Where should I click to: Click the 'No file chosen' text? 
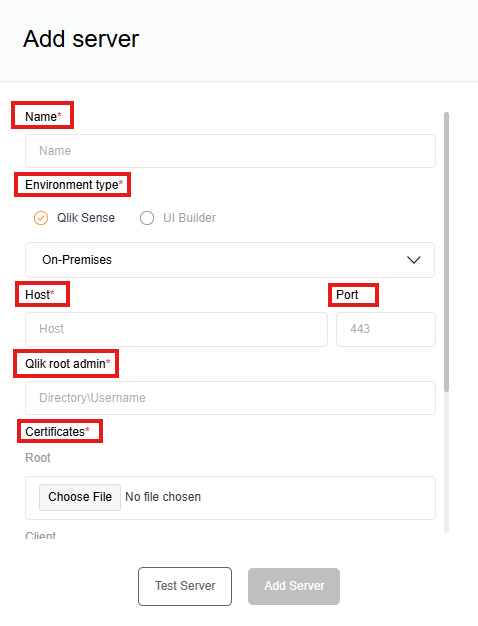point(163,497)
